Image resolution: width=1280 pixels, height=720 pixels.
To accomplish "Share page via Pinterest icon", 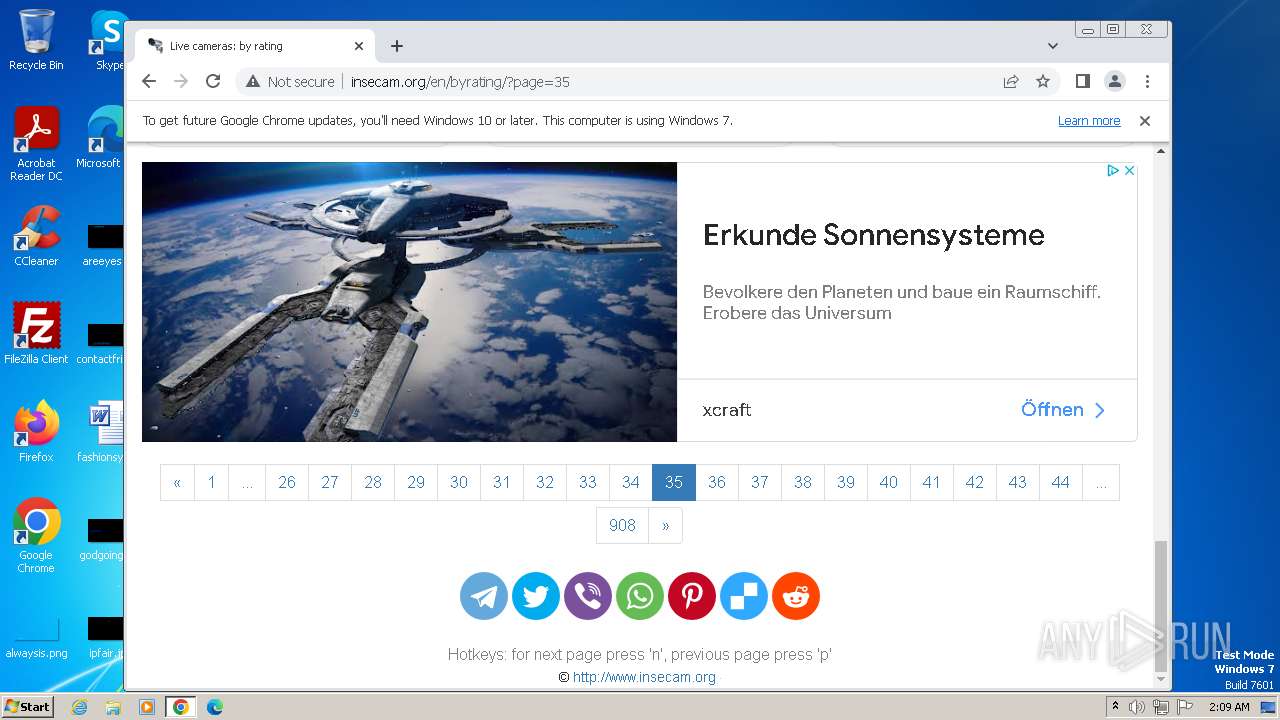I will 692,596.
